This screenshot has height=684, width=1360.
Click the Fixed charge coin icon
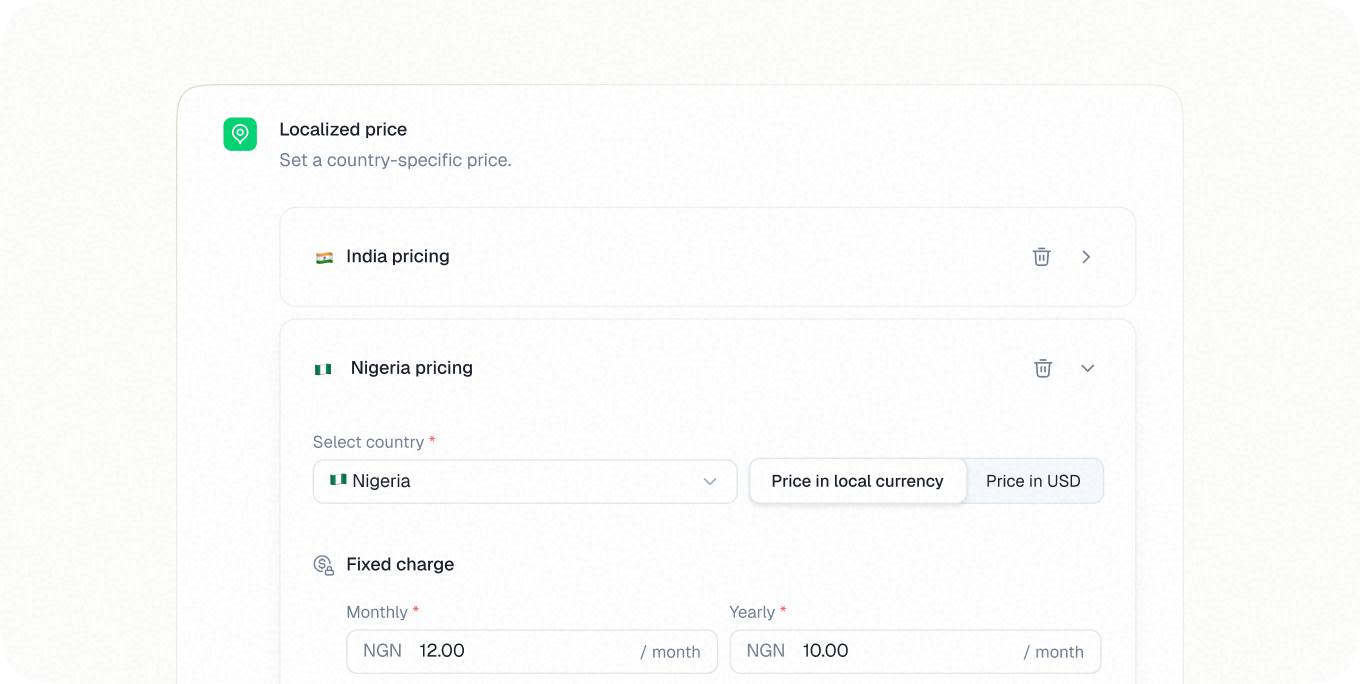pyautogui.click(x=322, y=564)
